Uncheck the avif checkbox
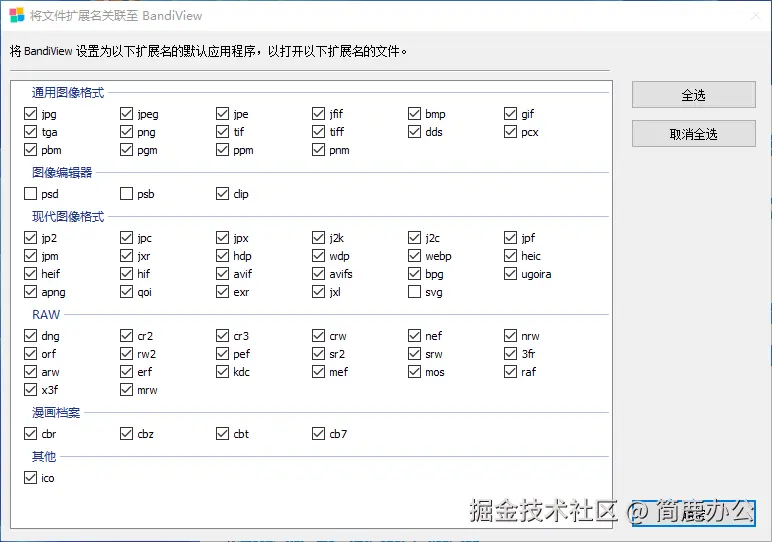Screen dimensions: 772x542 pyautogui.click(x=223, y=274)
